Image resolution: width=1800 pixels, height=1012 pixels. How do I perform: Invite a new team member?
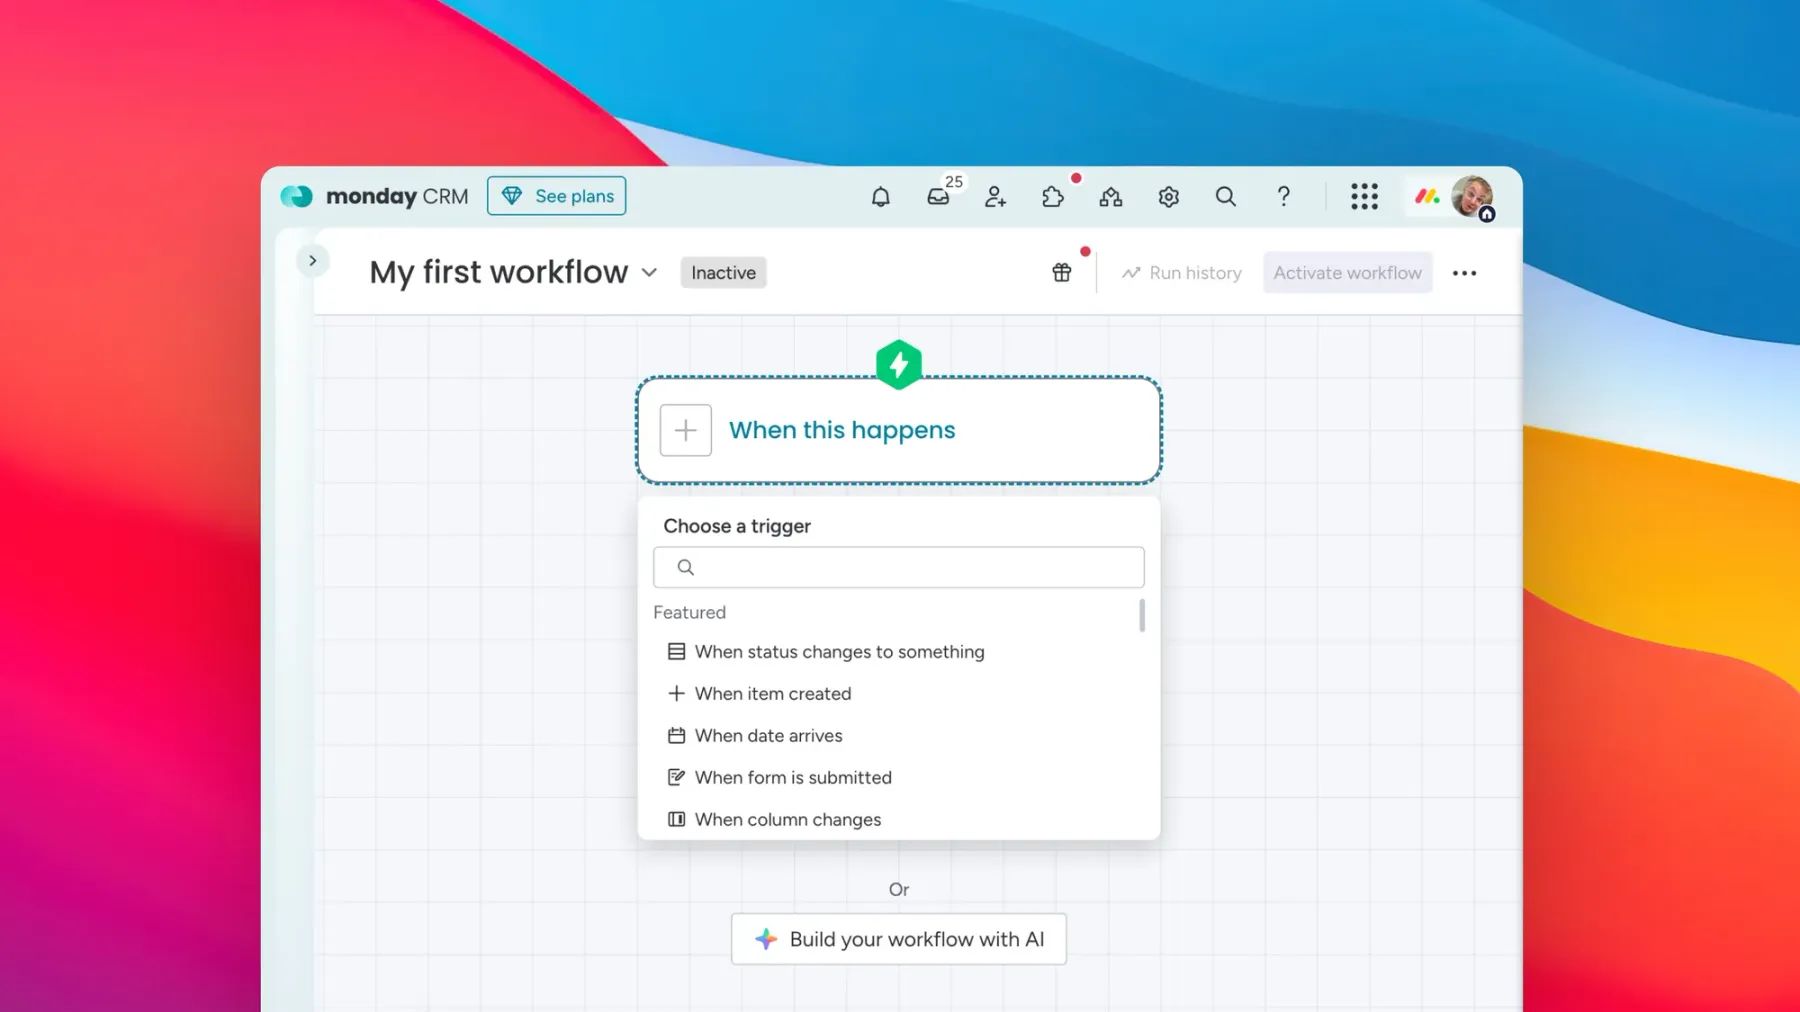[995, 197]
